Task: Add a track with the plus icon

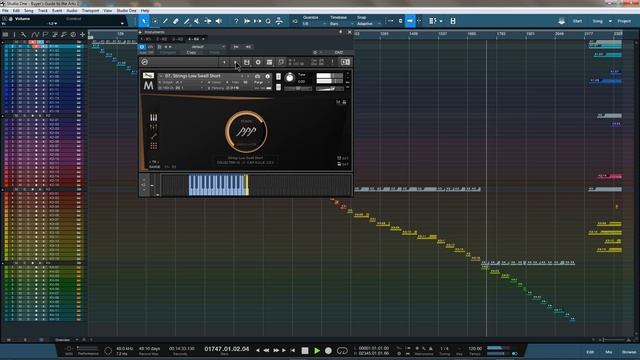Action: click(82, 35)
